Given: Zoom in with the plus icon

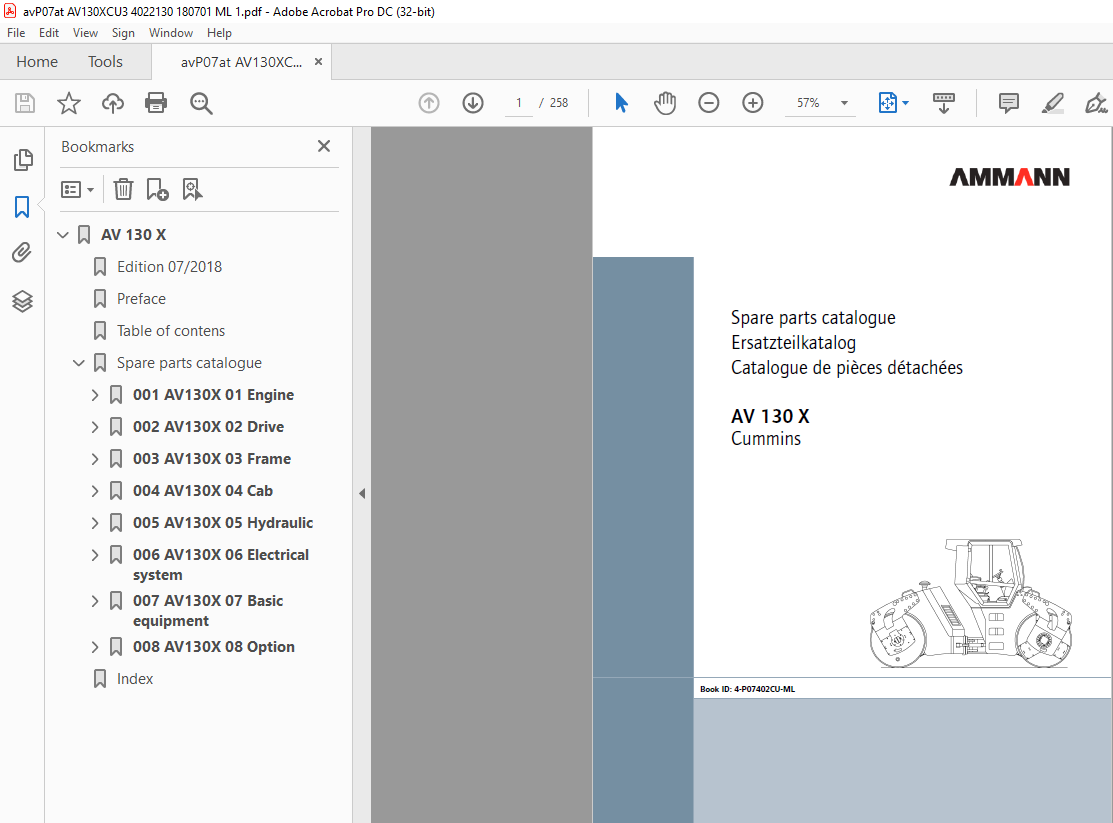Looking at the screenshot, I should coord(752,103).
